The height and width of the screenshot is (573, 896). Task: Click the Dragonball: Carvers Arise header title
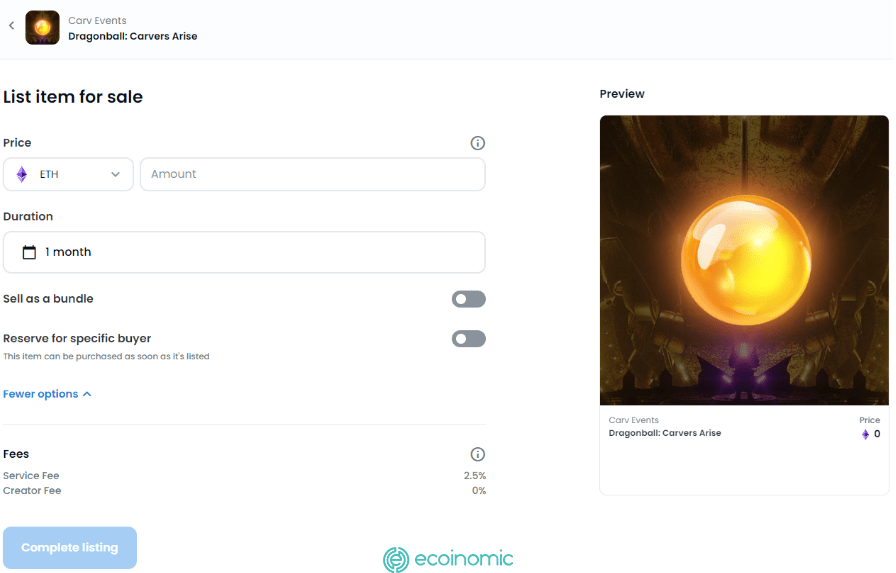coord(133,36)
